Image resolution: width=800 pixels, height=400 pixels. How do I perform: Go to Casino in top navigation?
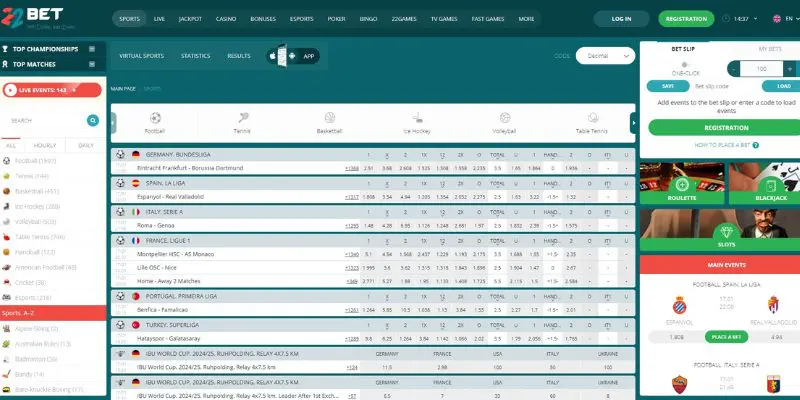227,18
